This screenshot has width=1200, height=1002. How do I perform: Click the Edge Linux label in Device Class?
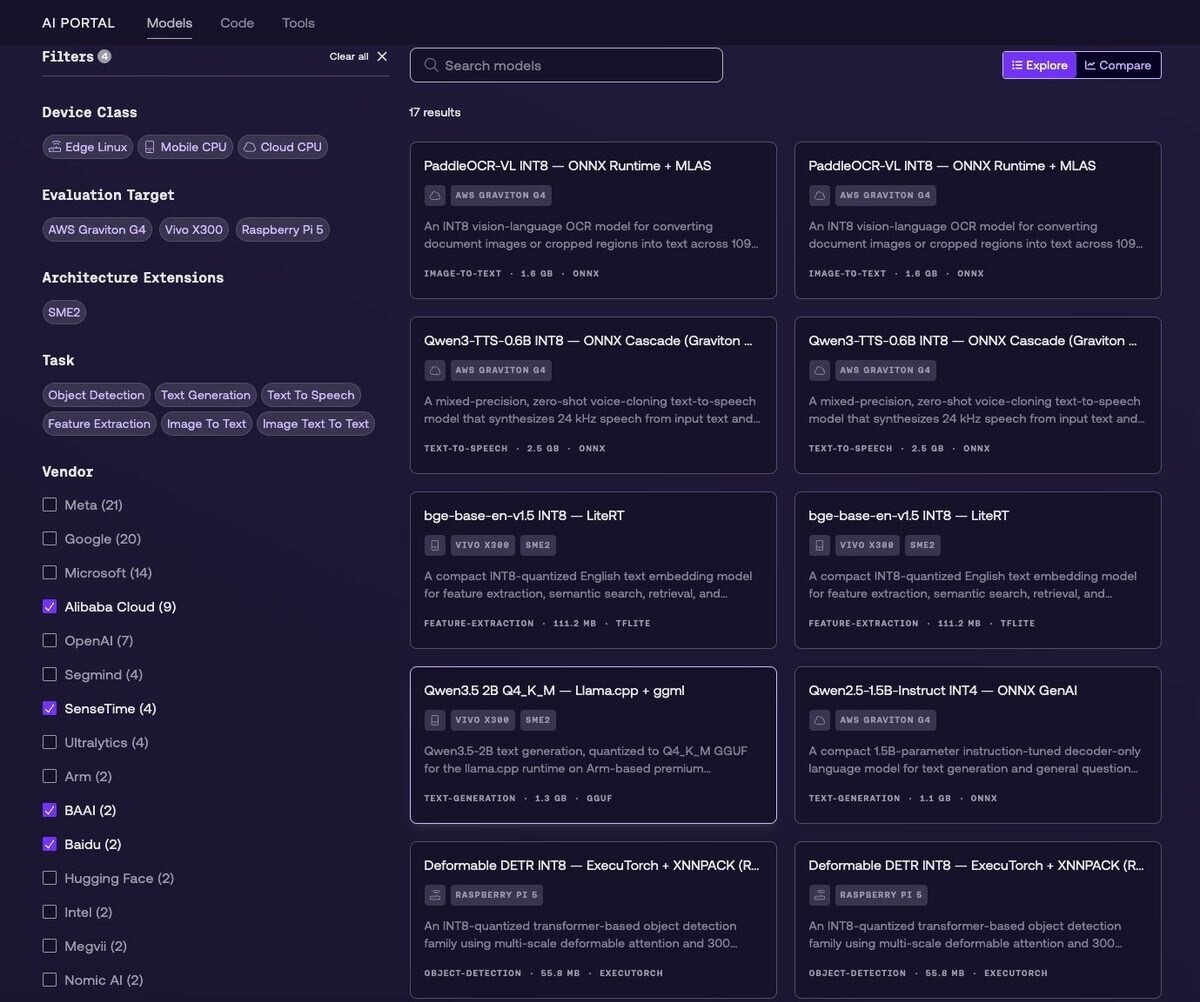(x=96, y=147)
